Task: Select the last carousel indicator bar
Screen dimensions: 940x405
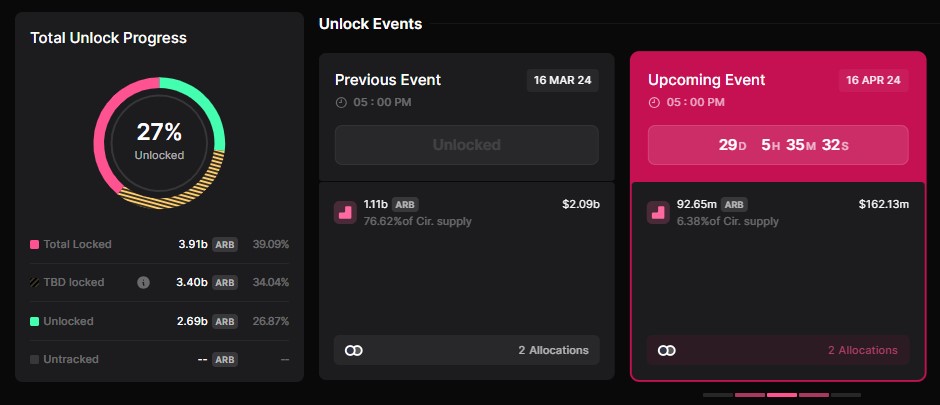Action: (x=846, y=395)
